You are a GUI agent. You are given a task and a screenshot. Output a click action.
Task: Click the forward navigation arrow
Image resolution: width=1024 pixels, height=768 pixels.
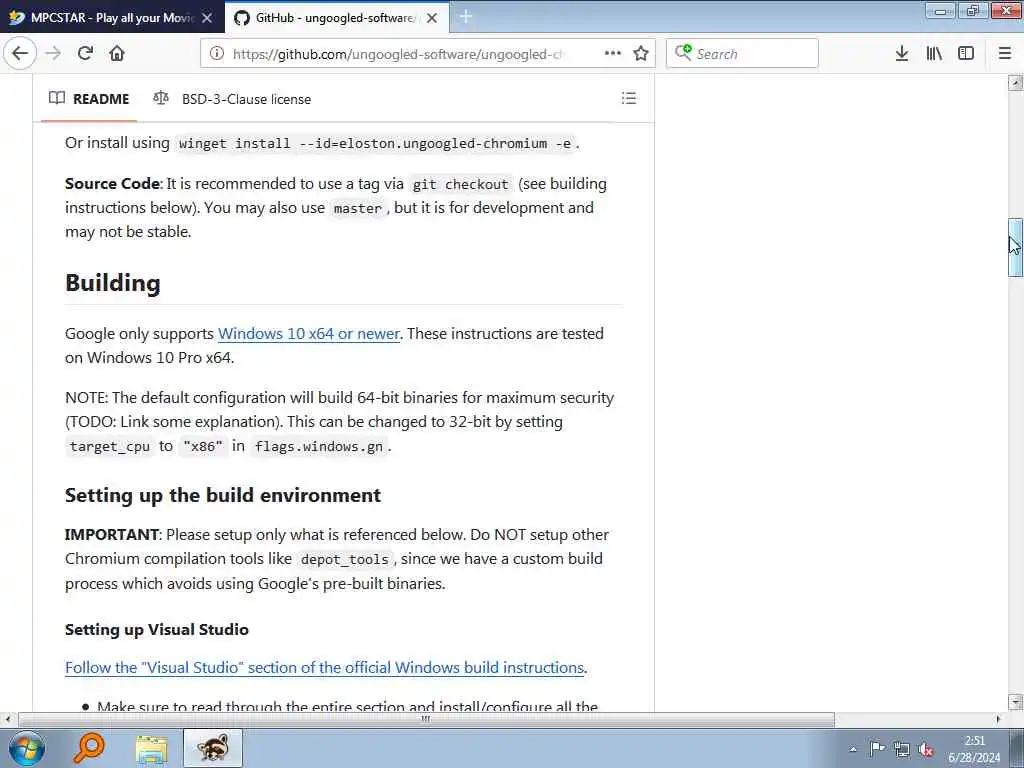click(54, 53)
